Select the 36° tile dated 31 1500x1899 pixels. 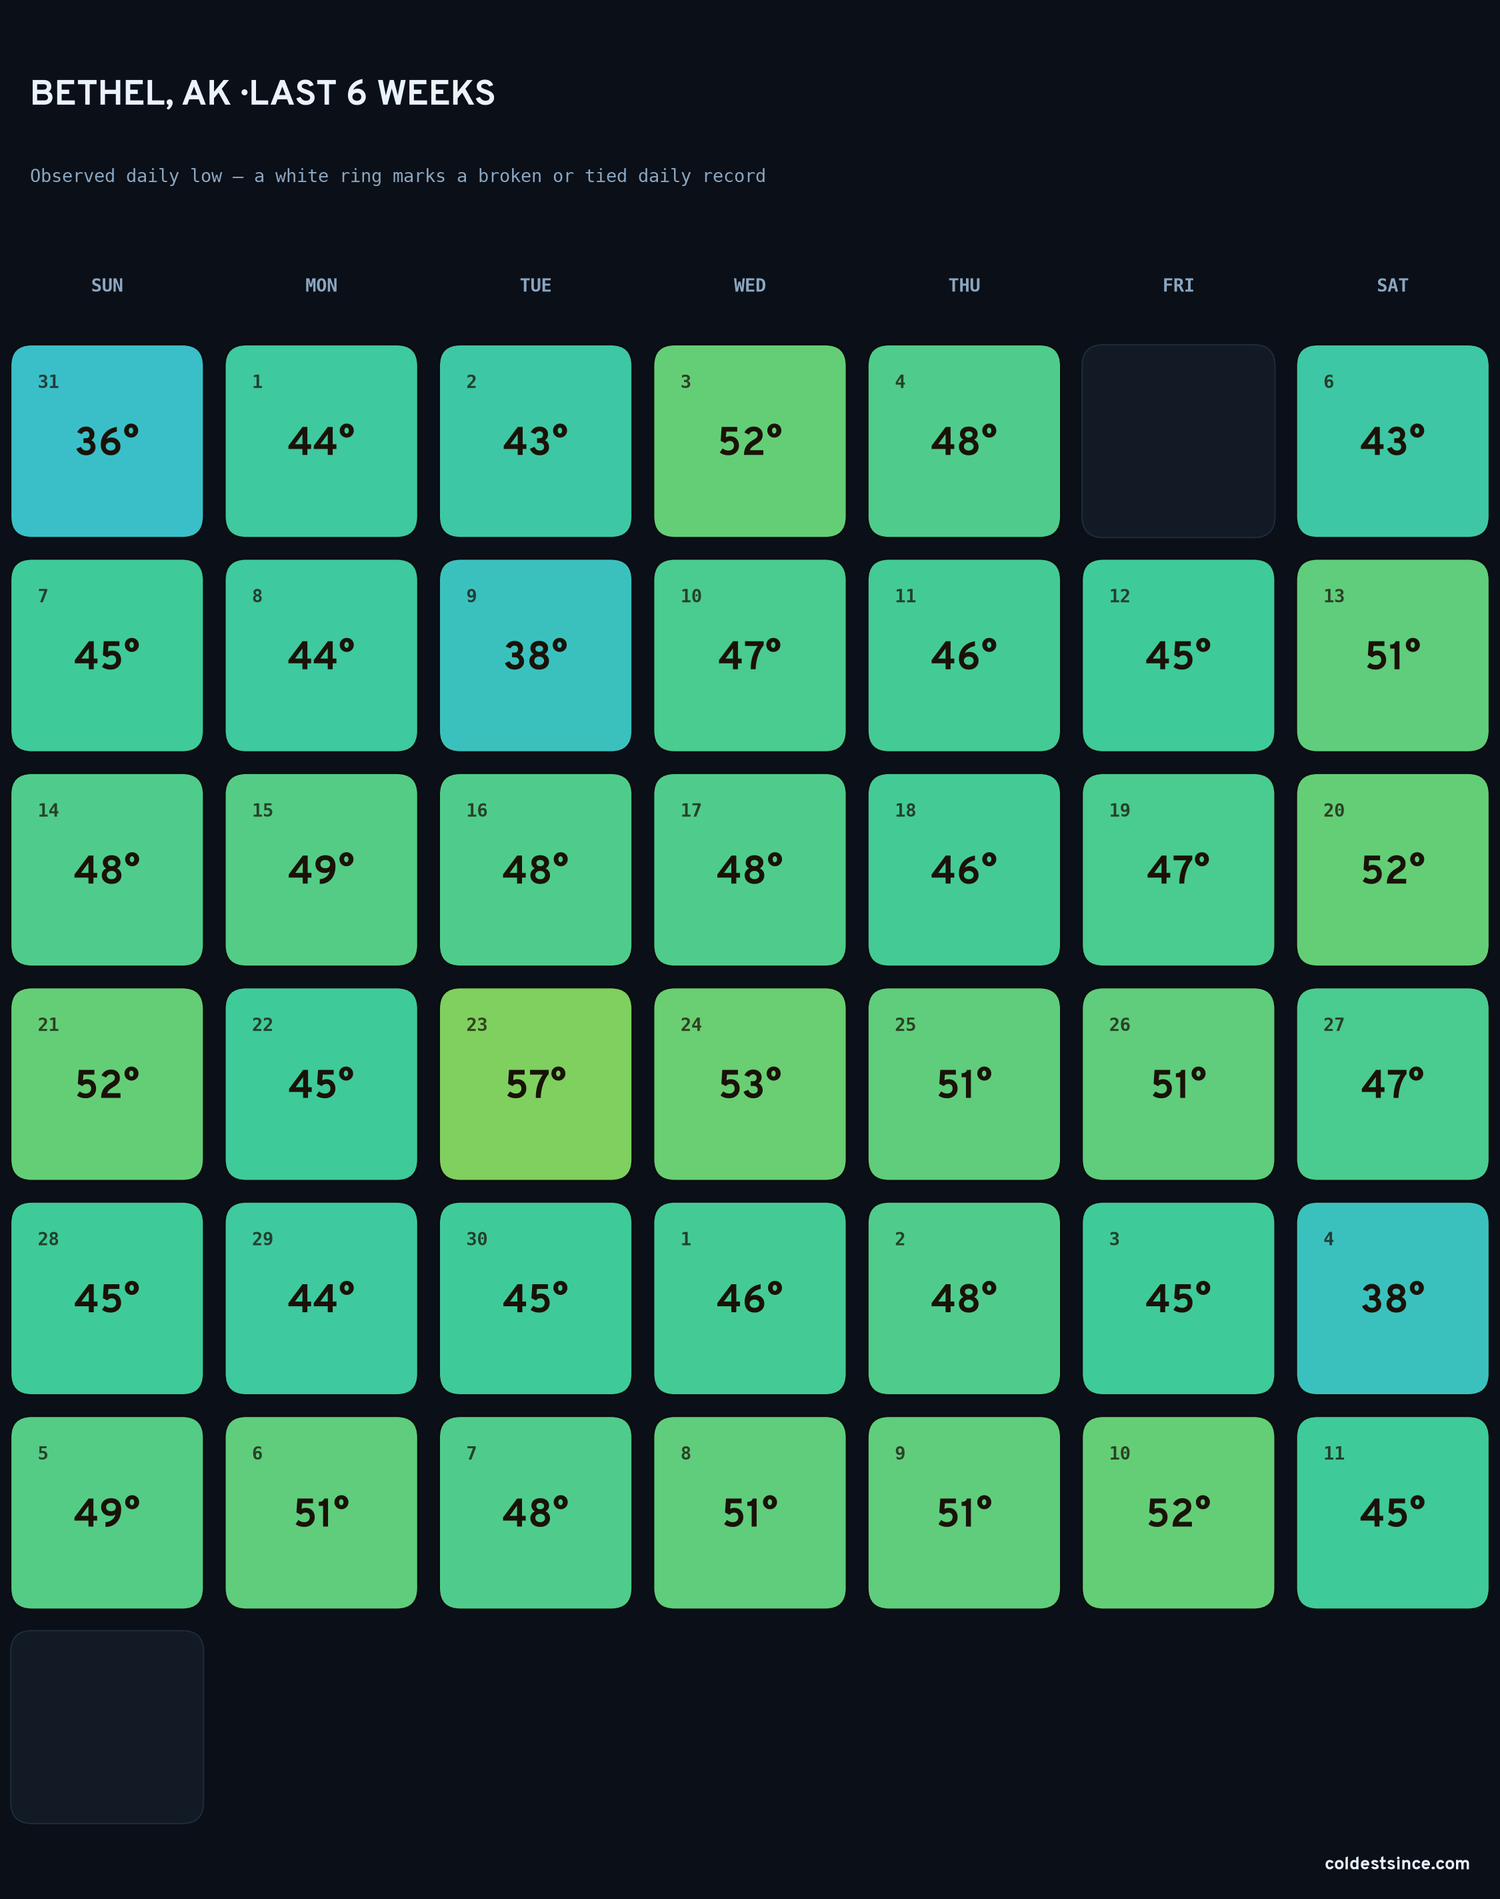coord(107,441)
